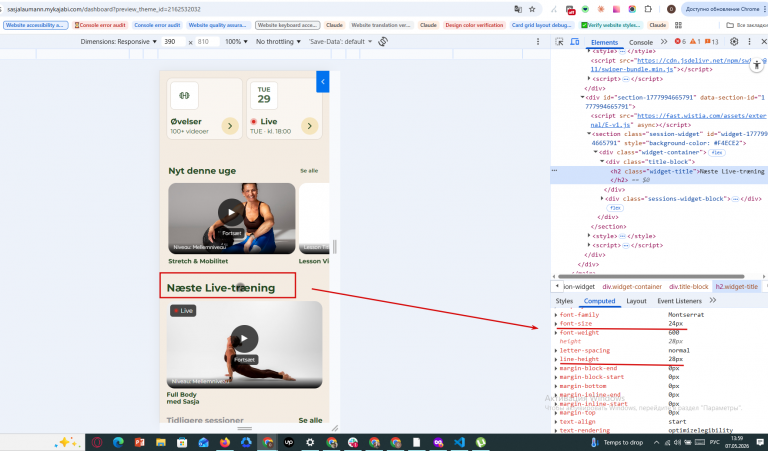Click the div.title-block breadcrumb

click(689, 286)
